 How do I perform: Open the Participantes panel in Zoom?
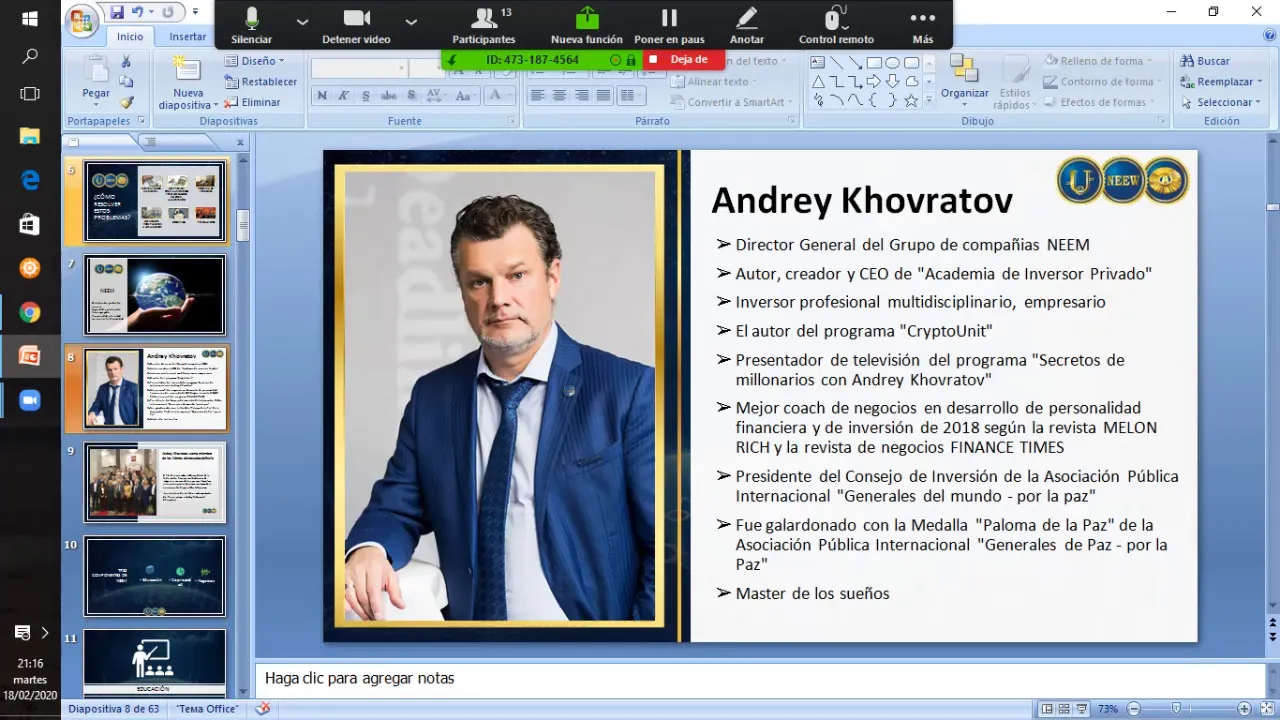[484, 25]
